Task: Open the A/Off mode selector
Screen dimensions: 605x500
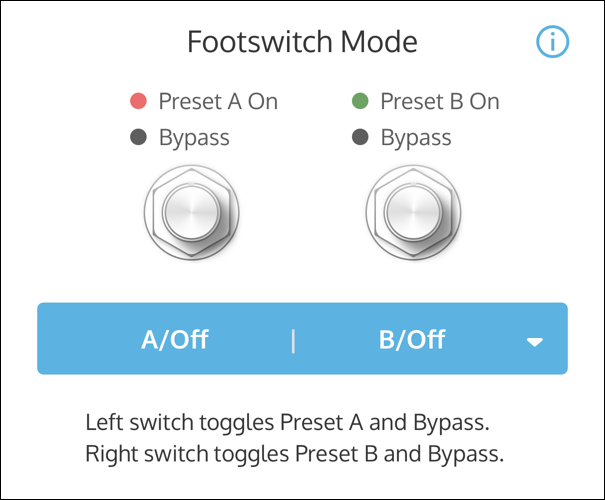Action: point(175,340)
